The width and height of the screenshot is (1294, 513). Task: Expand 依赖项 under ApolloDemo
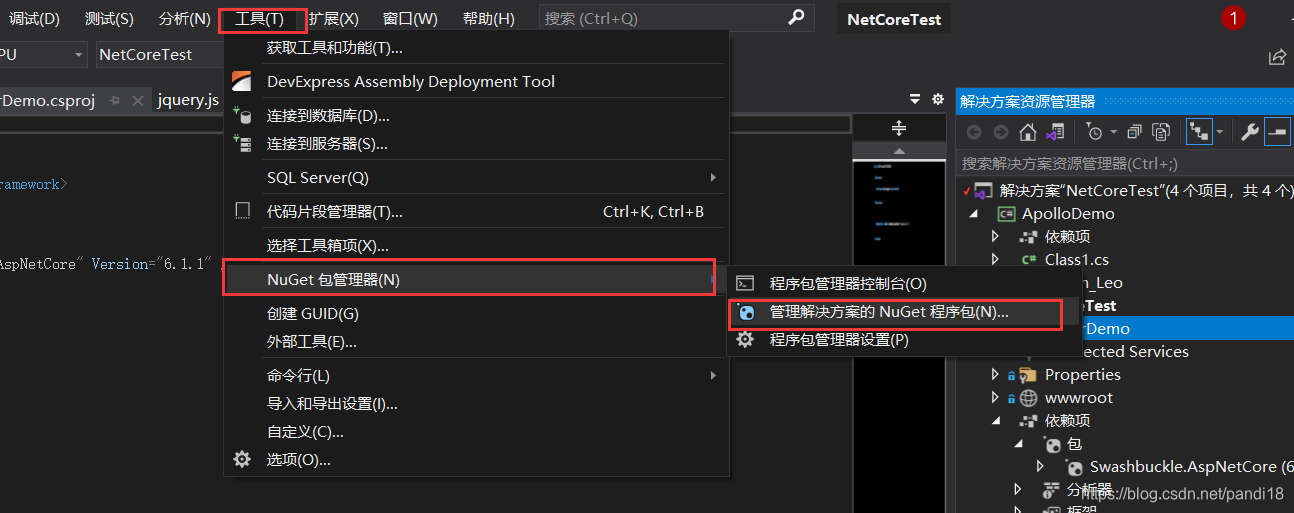[995, 237]
